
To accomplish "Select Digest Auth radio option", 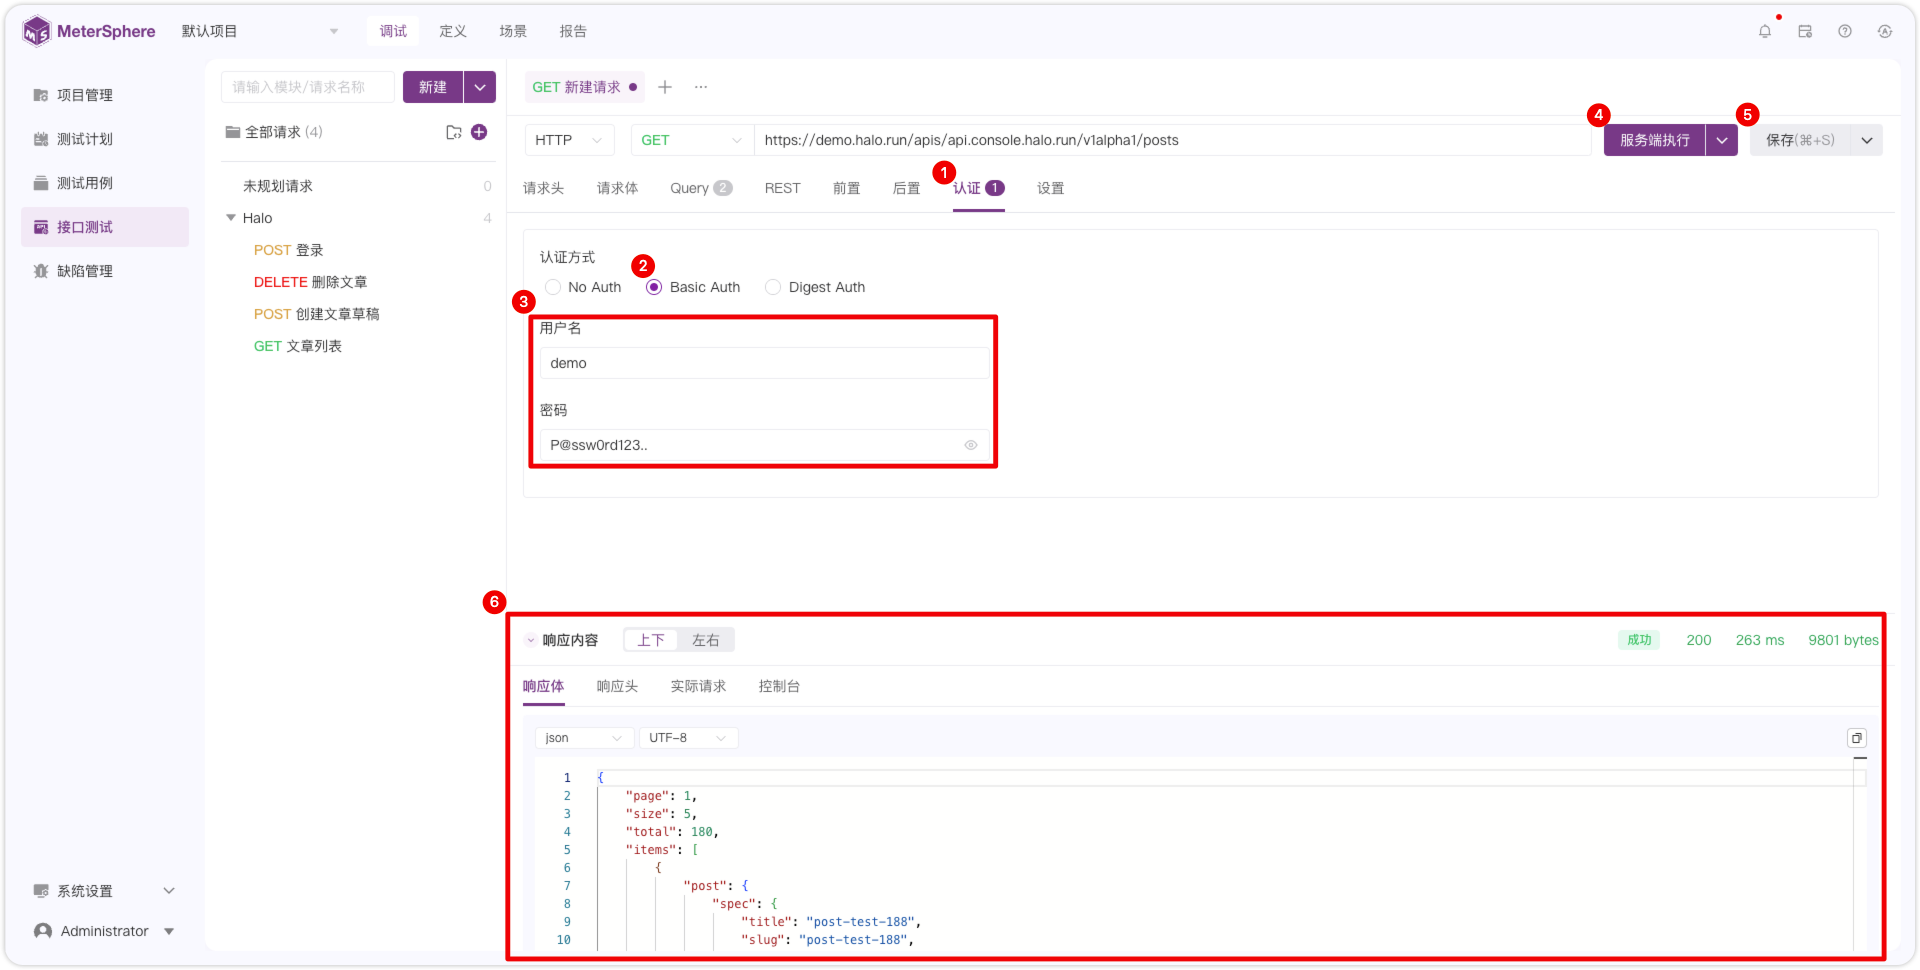I will point(815,287).
